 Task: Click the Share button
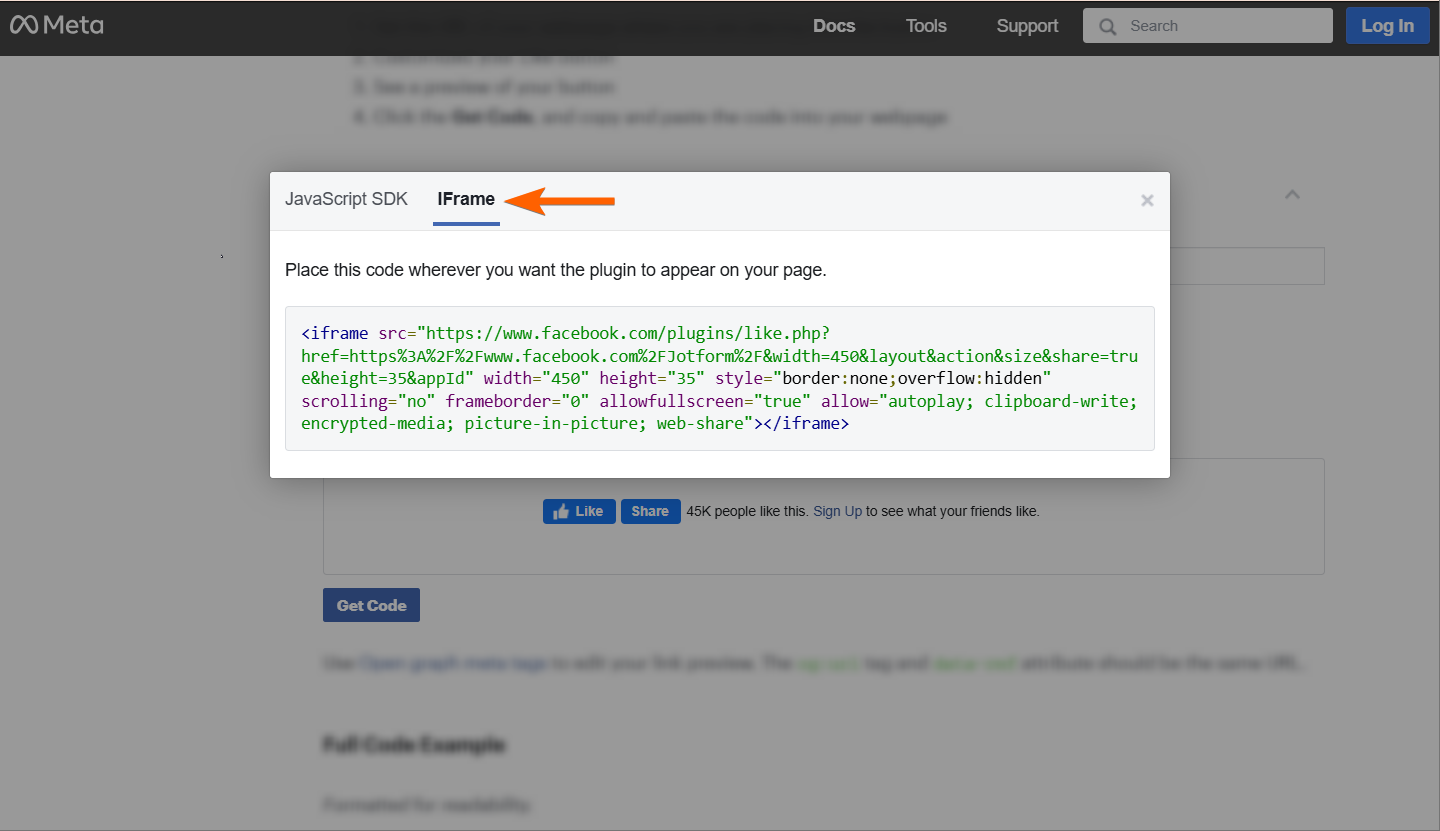pyautogui.click(x=650, y=511)
